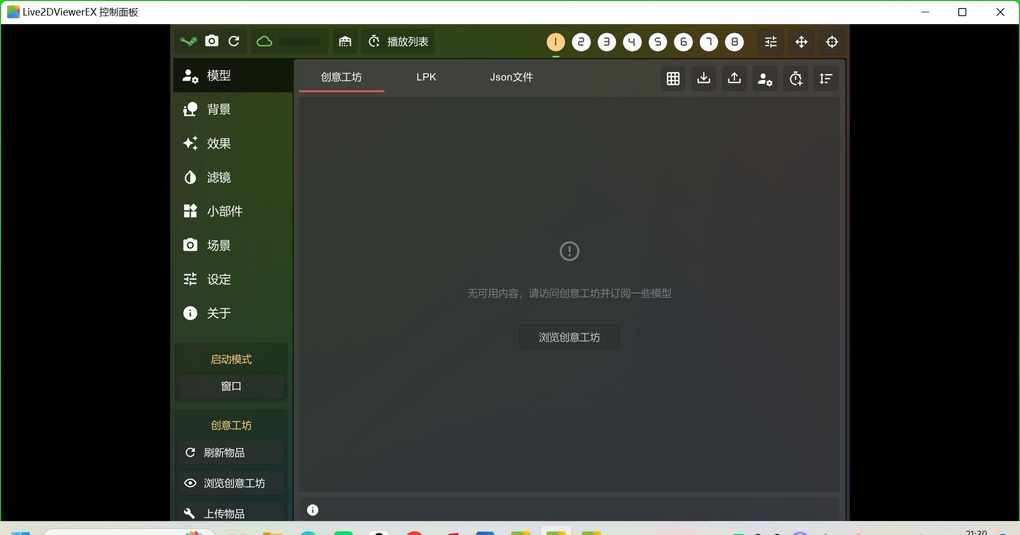Click the crosshair target icon at top right
The image size is (1020, 535).
(x=832, y=42)
